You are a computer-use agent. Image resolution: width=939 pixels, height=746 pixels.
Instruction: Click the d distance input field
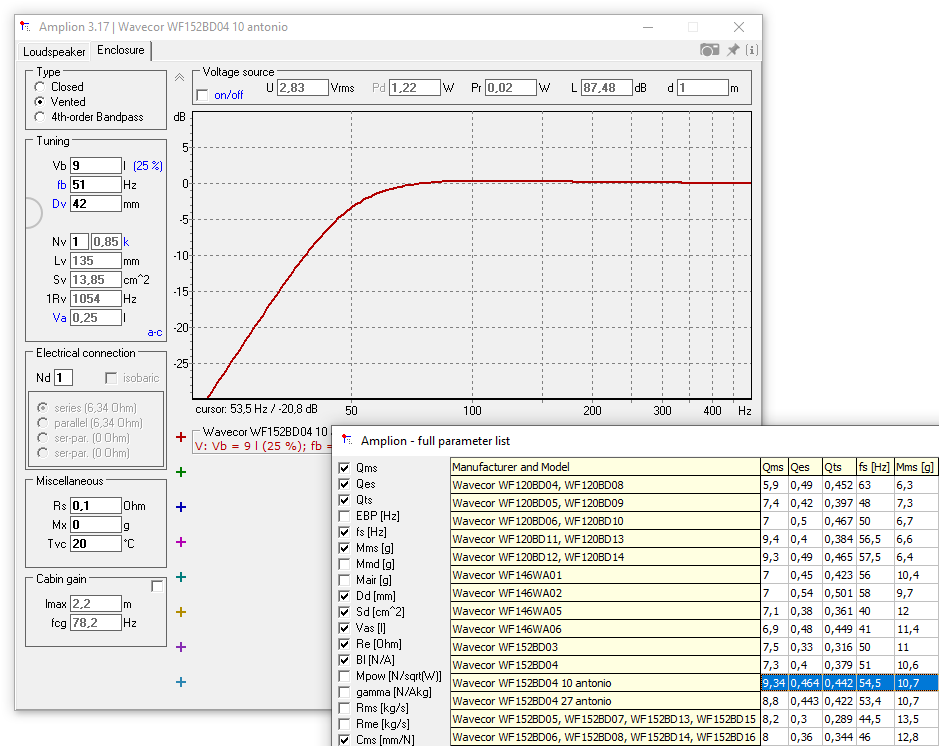702,88
